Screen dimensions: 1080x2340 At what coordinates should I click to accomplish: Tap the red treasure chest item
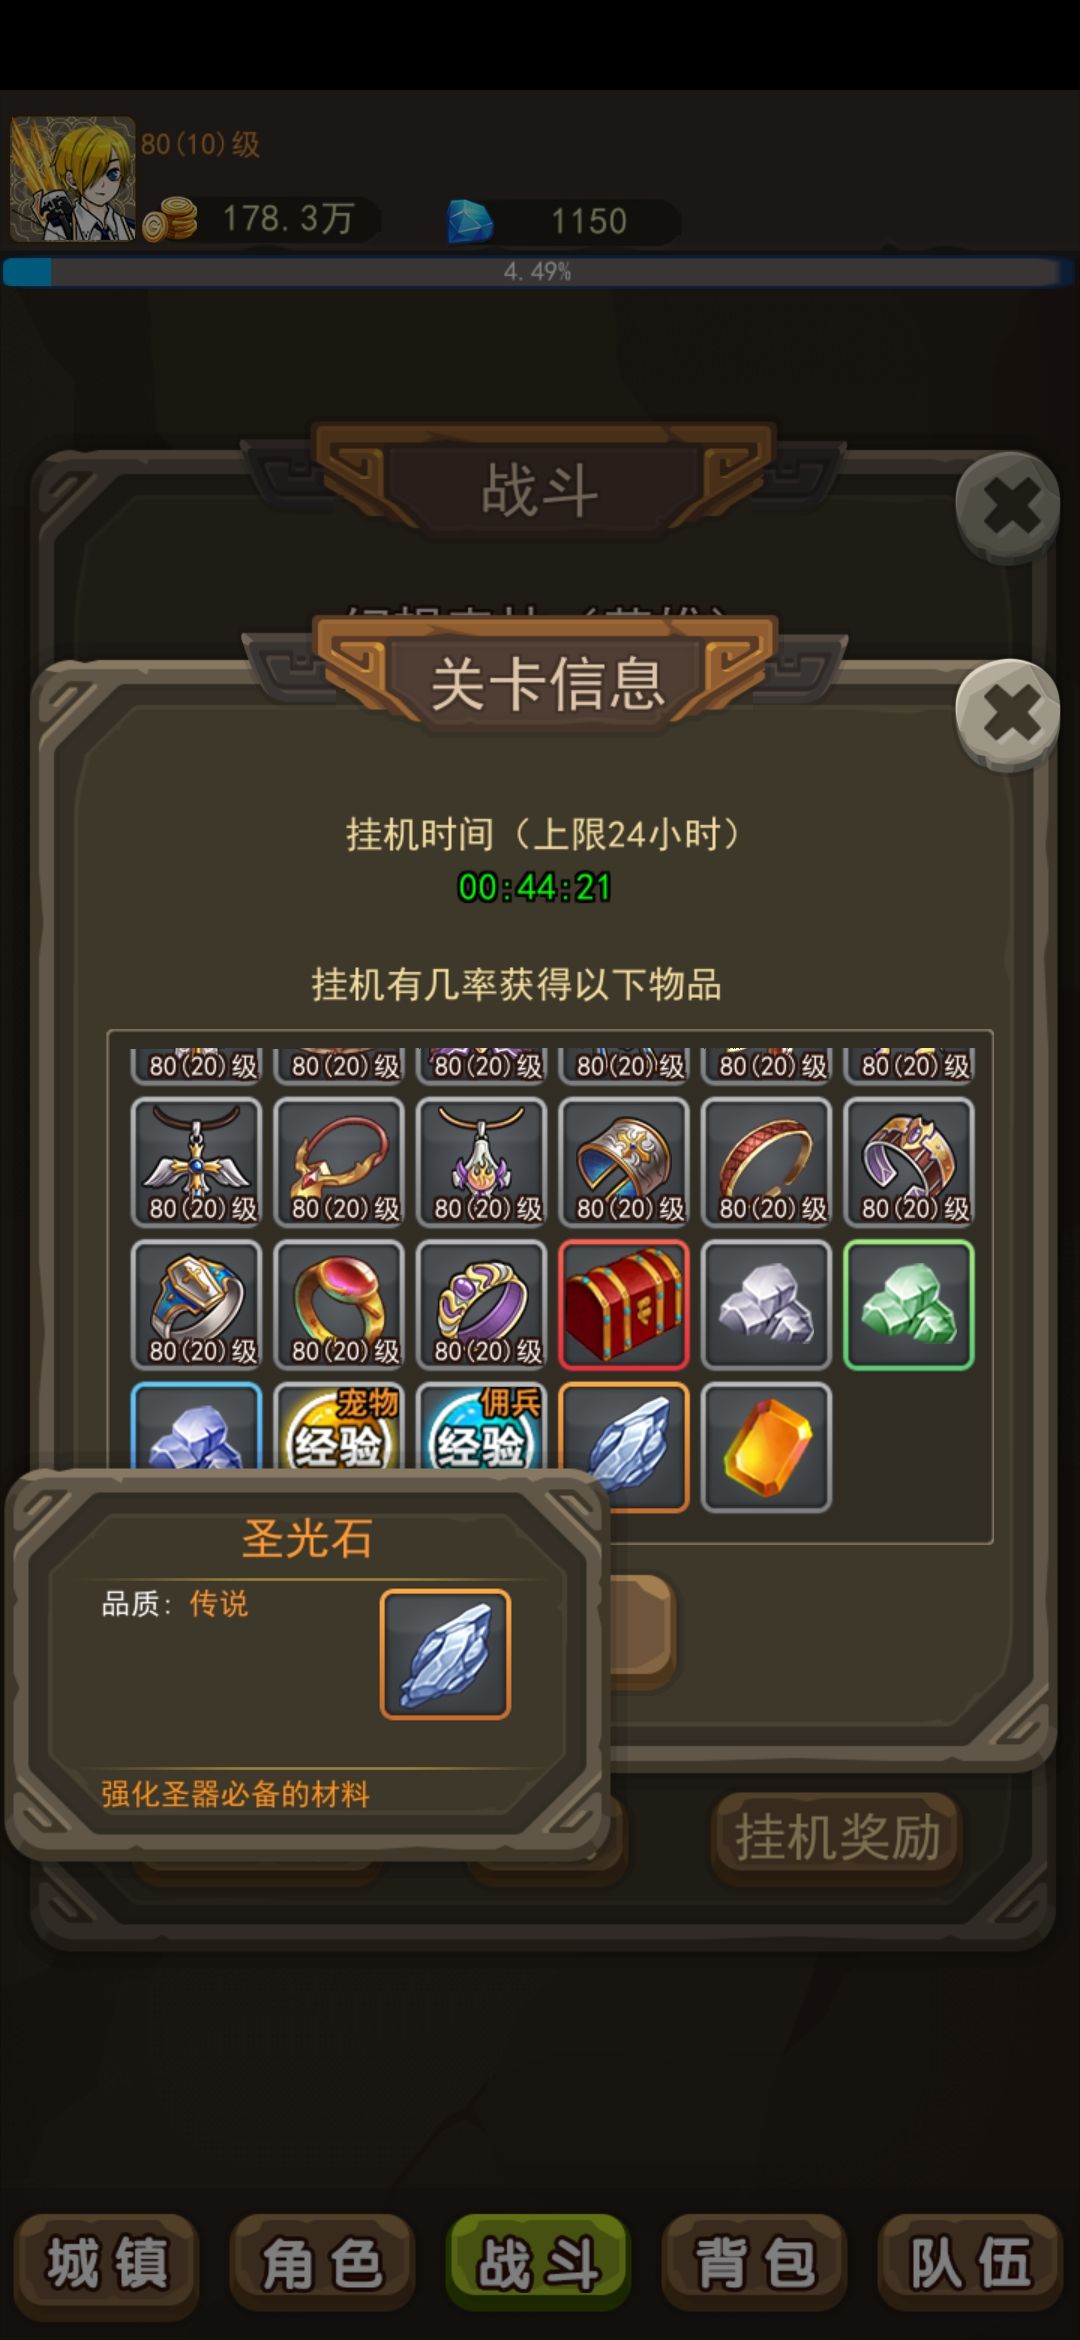pos(624,1304)
